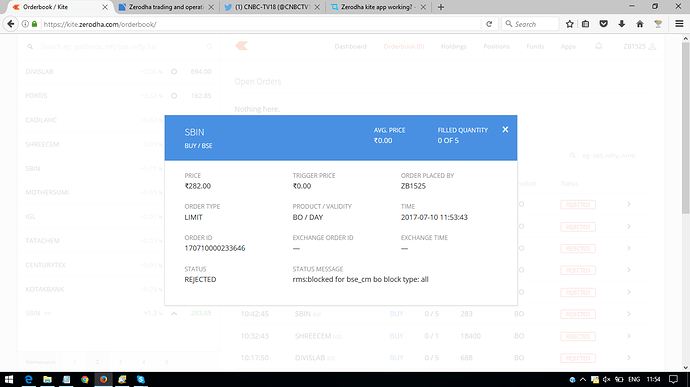Bookmark this page with the star icon
The width and height of the screenshot is (690, 387).
pos(569,24)
